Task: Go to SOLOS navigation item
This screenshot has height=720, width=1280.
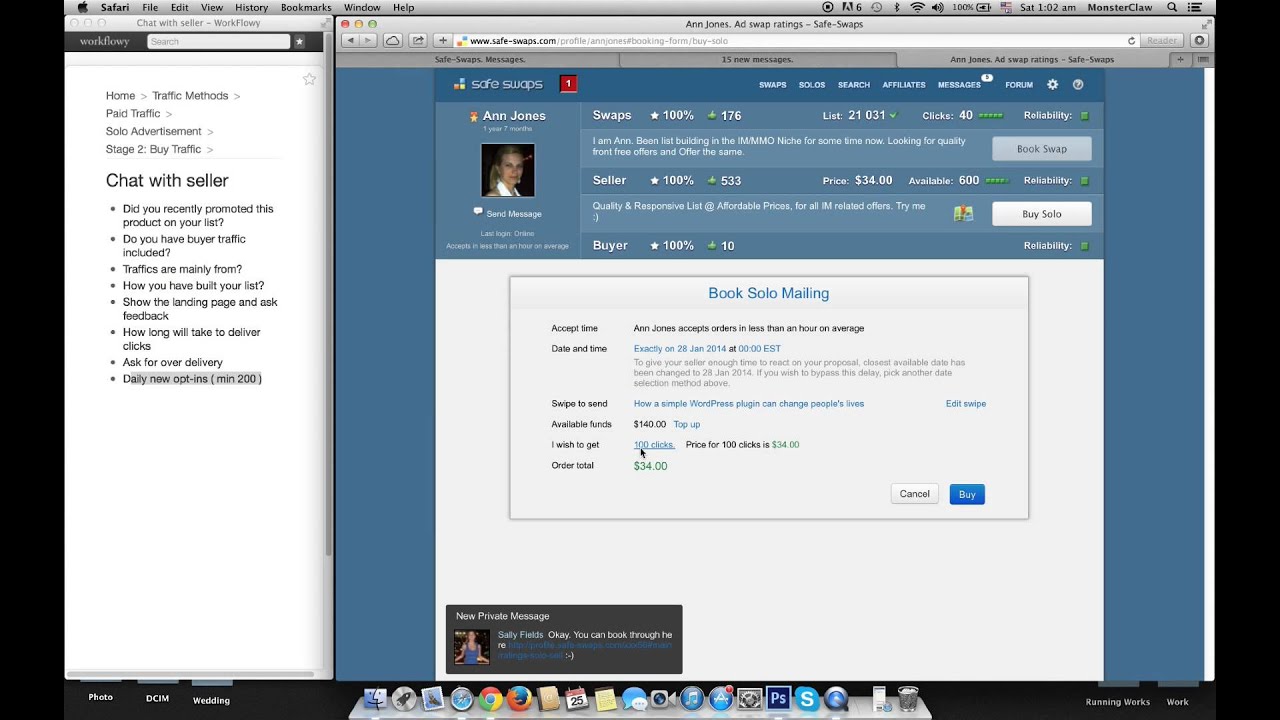Action: click(x=812, y=85)
